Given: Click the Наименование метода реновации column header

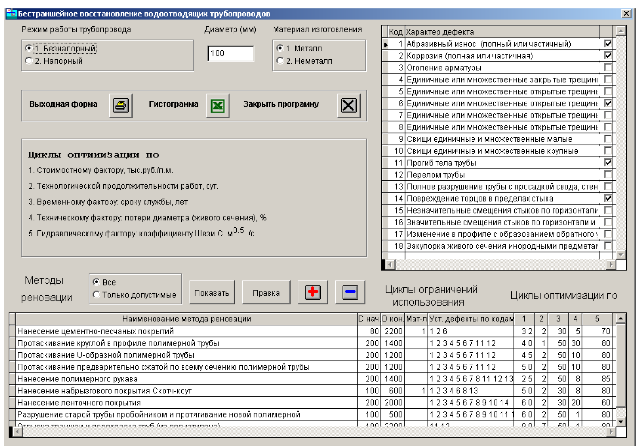Looking at the screenshot, I should point(187,319).
